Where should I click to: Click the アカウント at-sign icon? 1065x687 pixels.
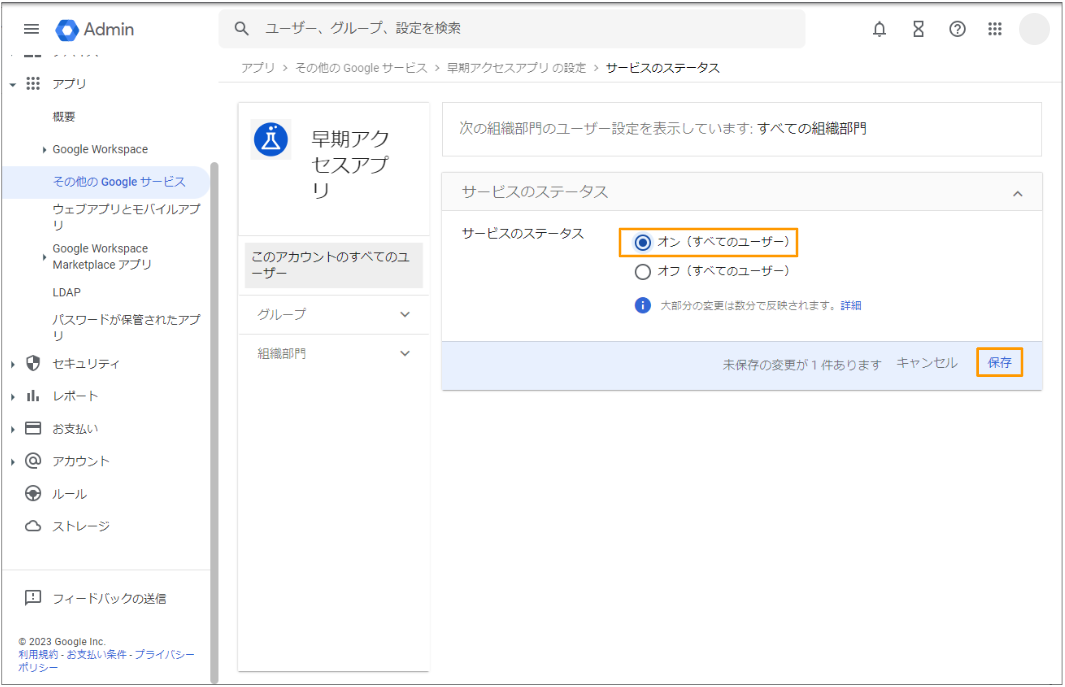point(33,461)
